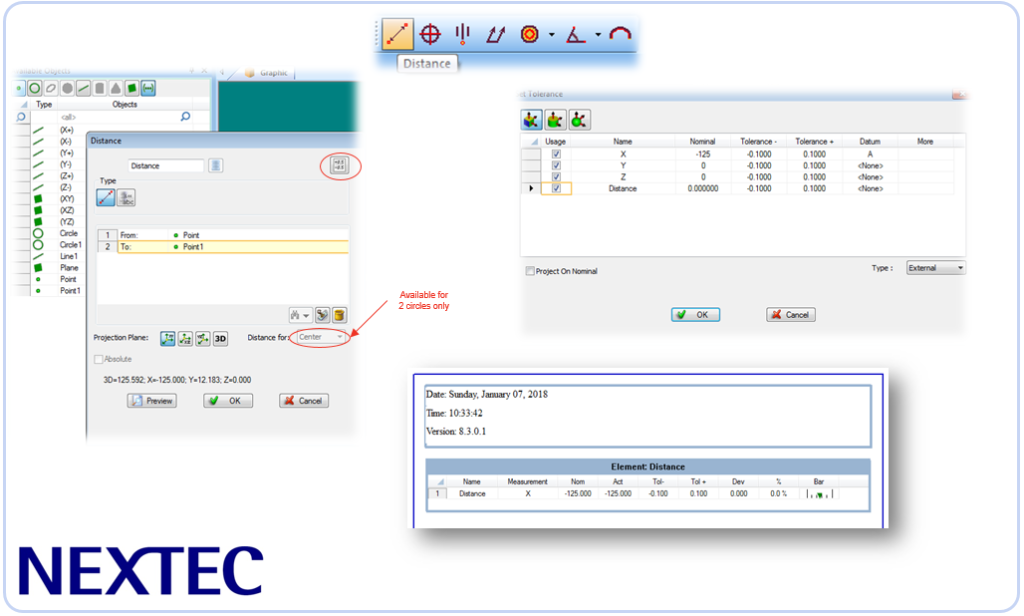This screenshot has height=616, width=1024.
Task: Filter objects by grey sphere type icon
Action: (x=67, y=88)
